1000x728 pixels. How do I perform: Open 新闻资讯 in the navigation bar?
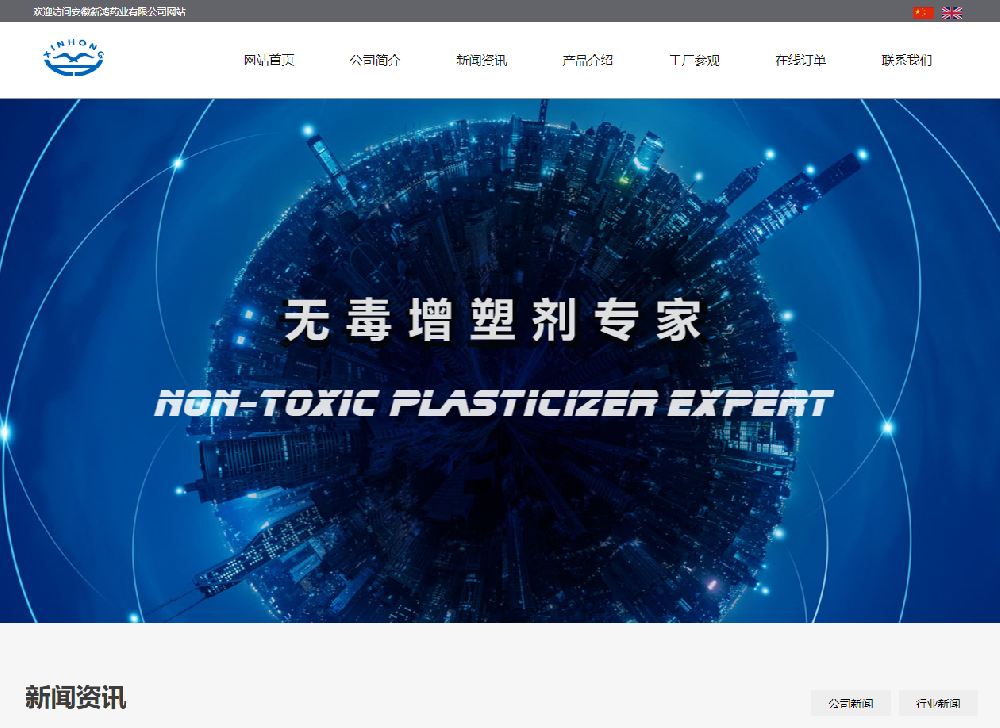pyautogui.click(x=481, y=60)
